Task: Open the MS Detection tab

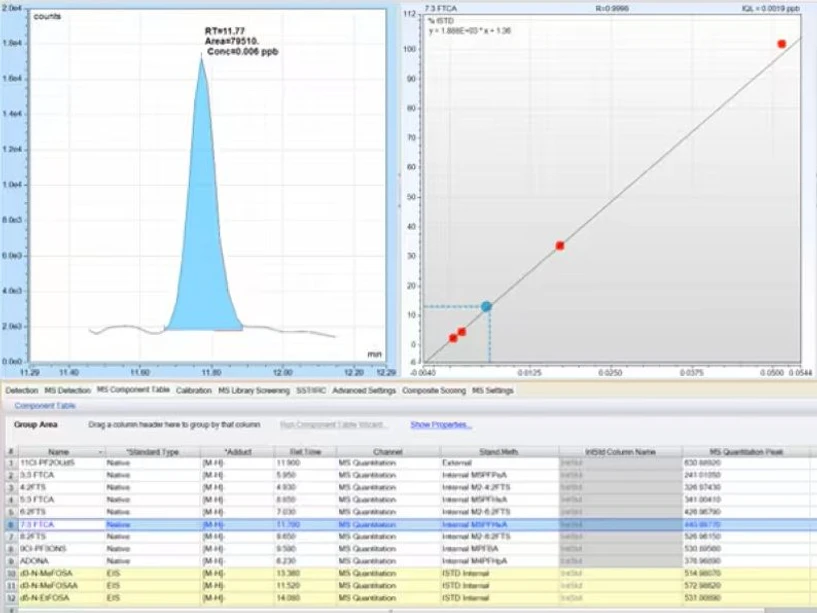Action: pyautogui.click(x=68, y=390)
